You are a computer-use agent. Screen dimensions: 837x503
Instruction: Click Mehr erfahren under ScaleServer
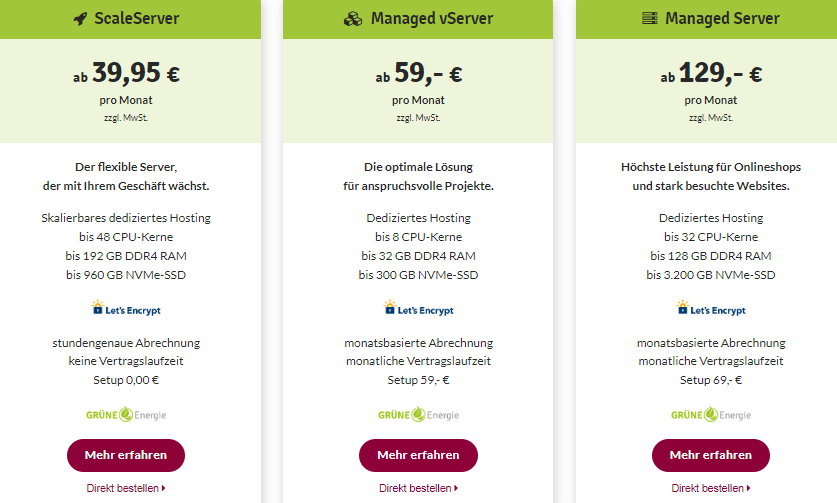tap(126, 455)
